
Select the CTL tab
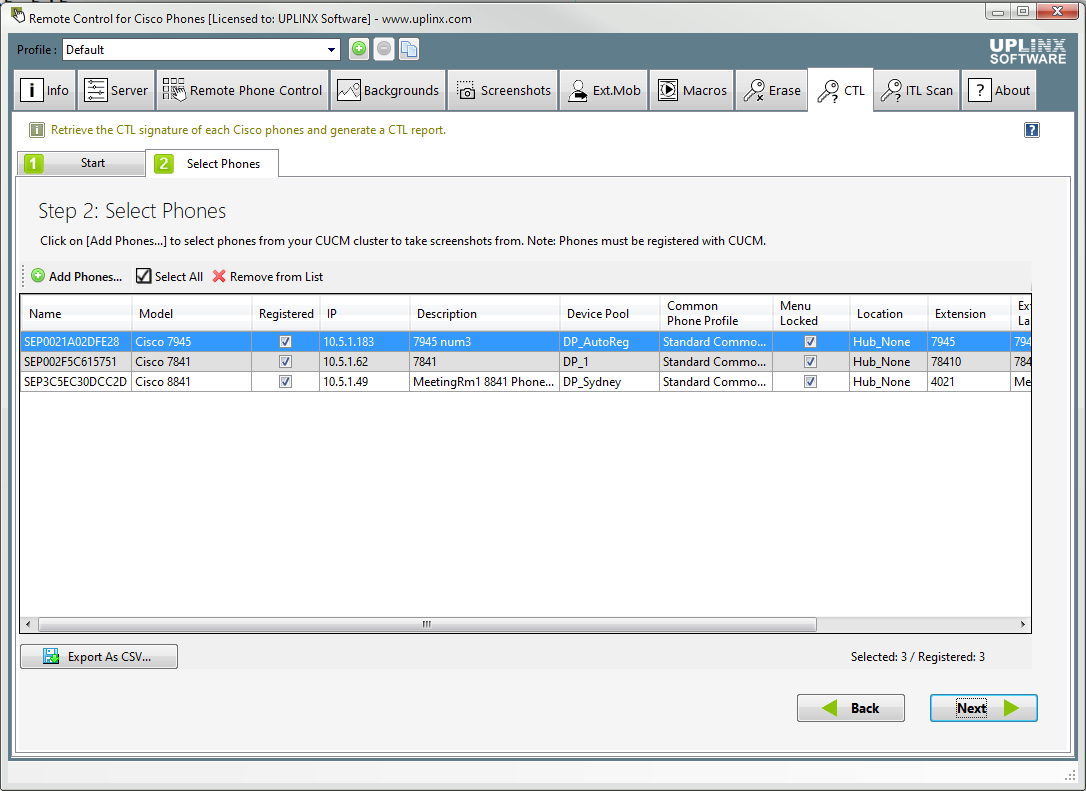pos(841,90)
